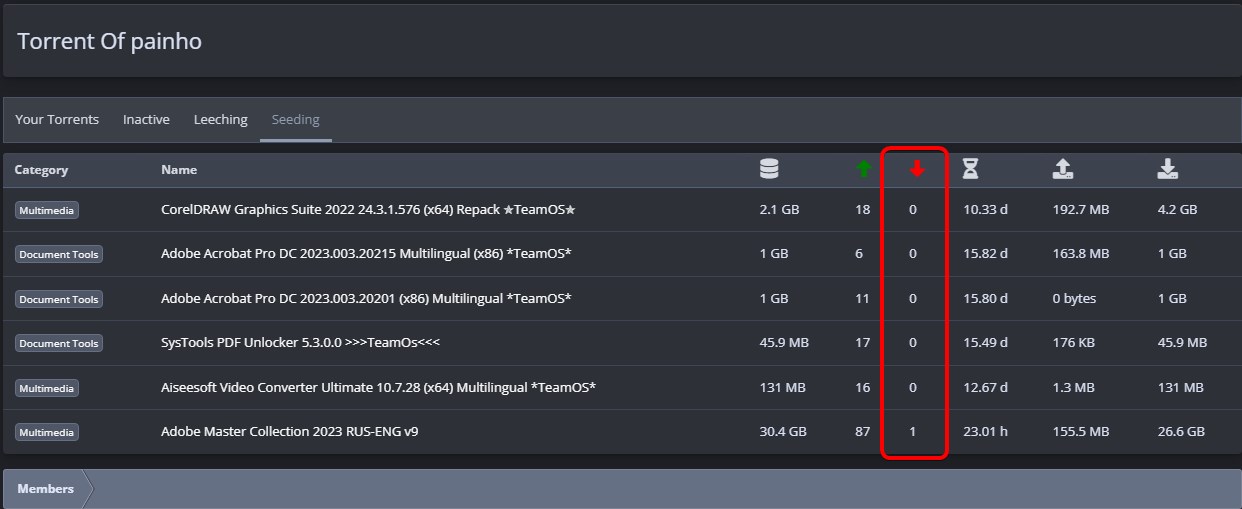Viewport: 1242px width, 509px height.
Task: Click the Category column header
Action: (41, 170)
